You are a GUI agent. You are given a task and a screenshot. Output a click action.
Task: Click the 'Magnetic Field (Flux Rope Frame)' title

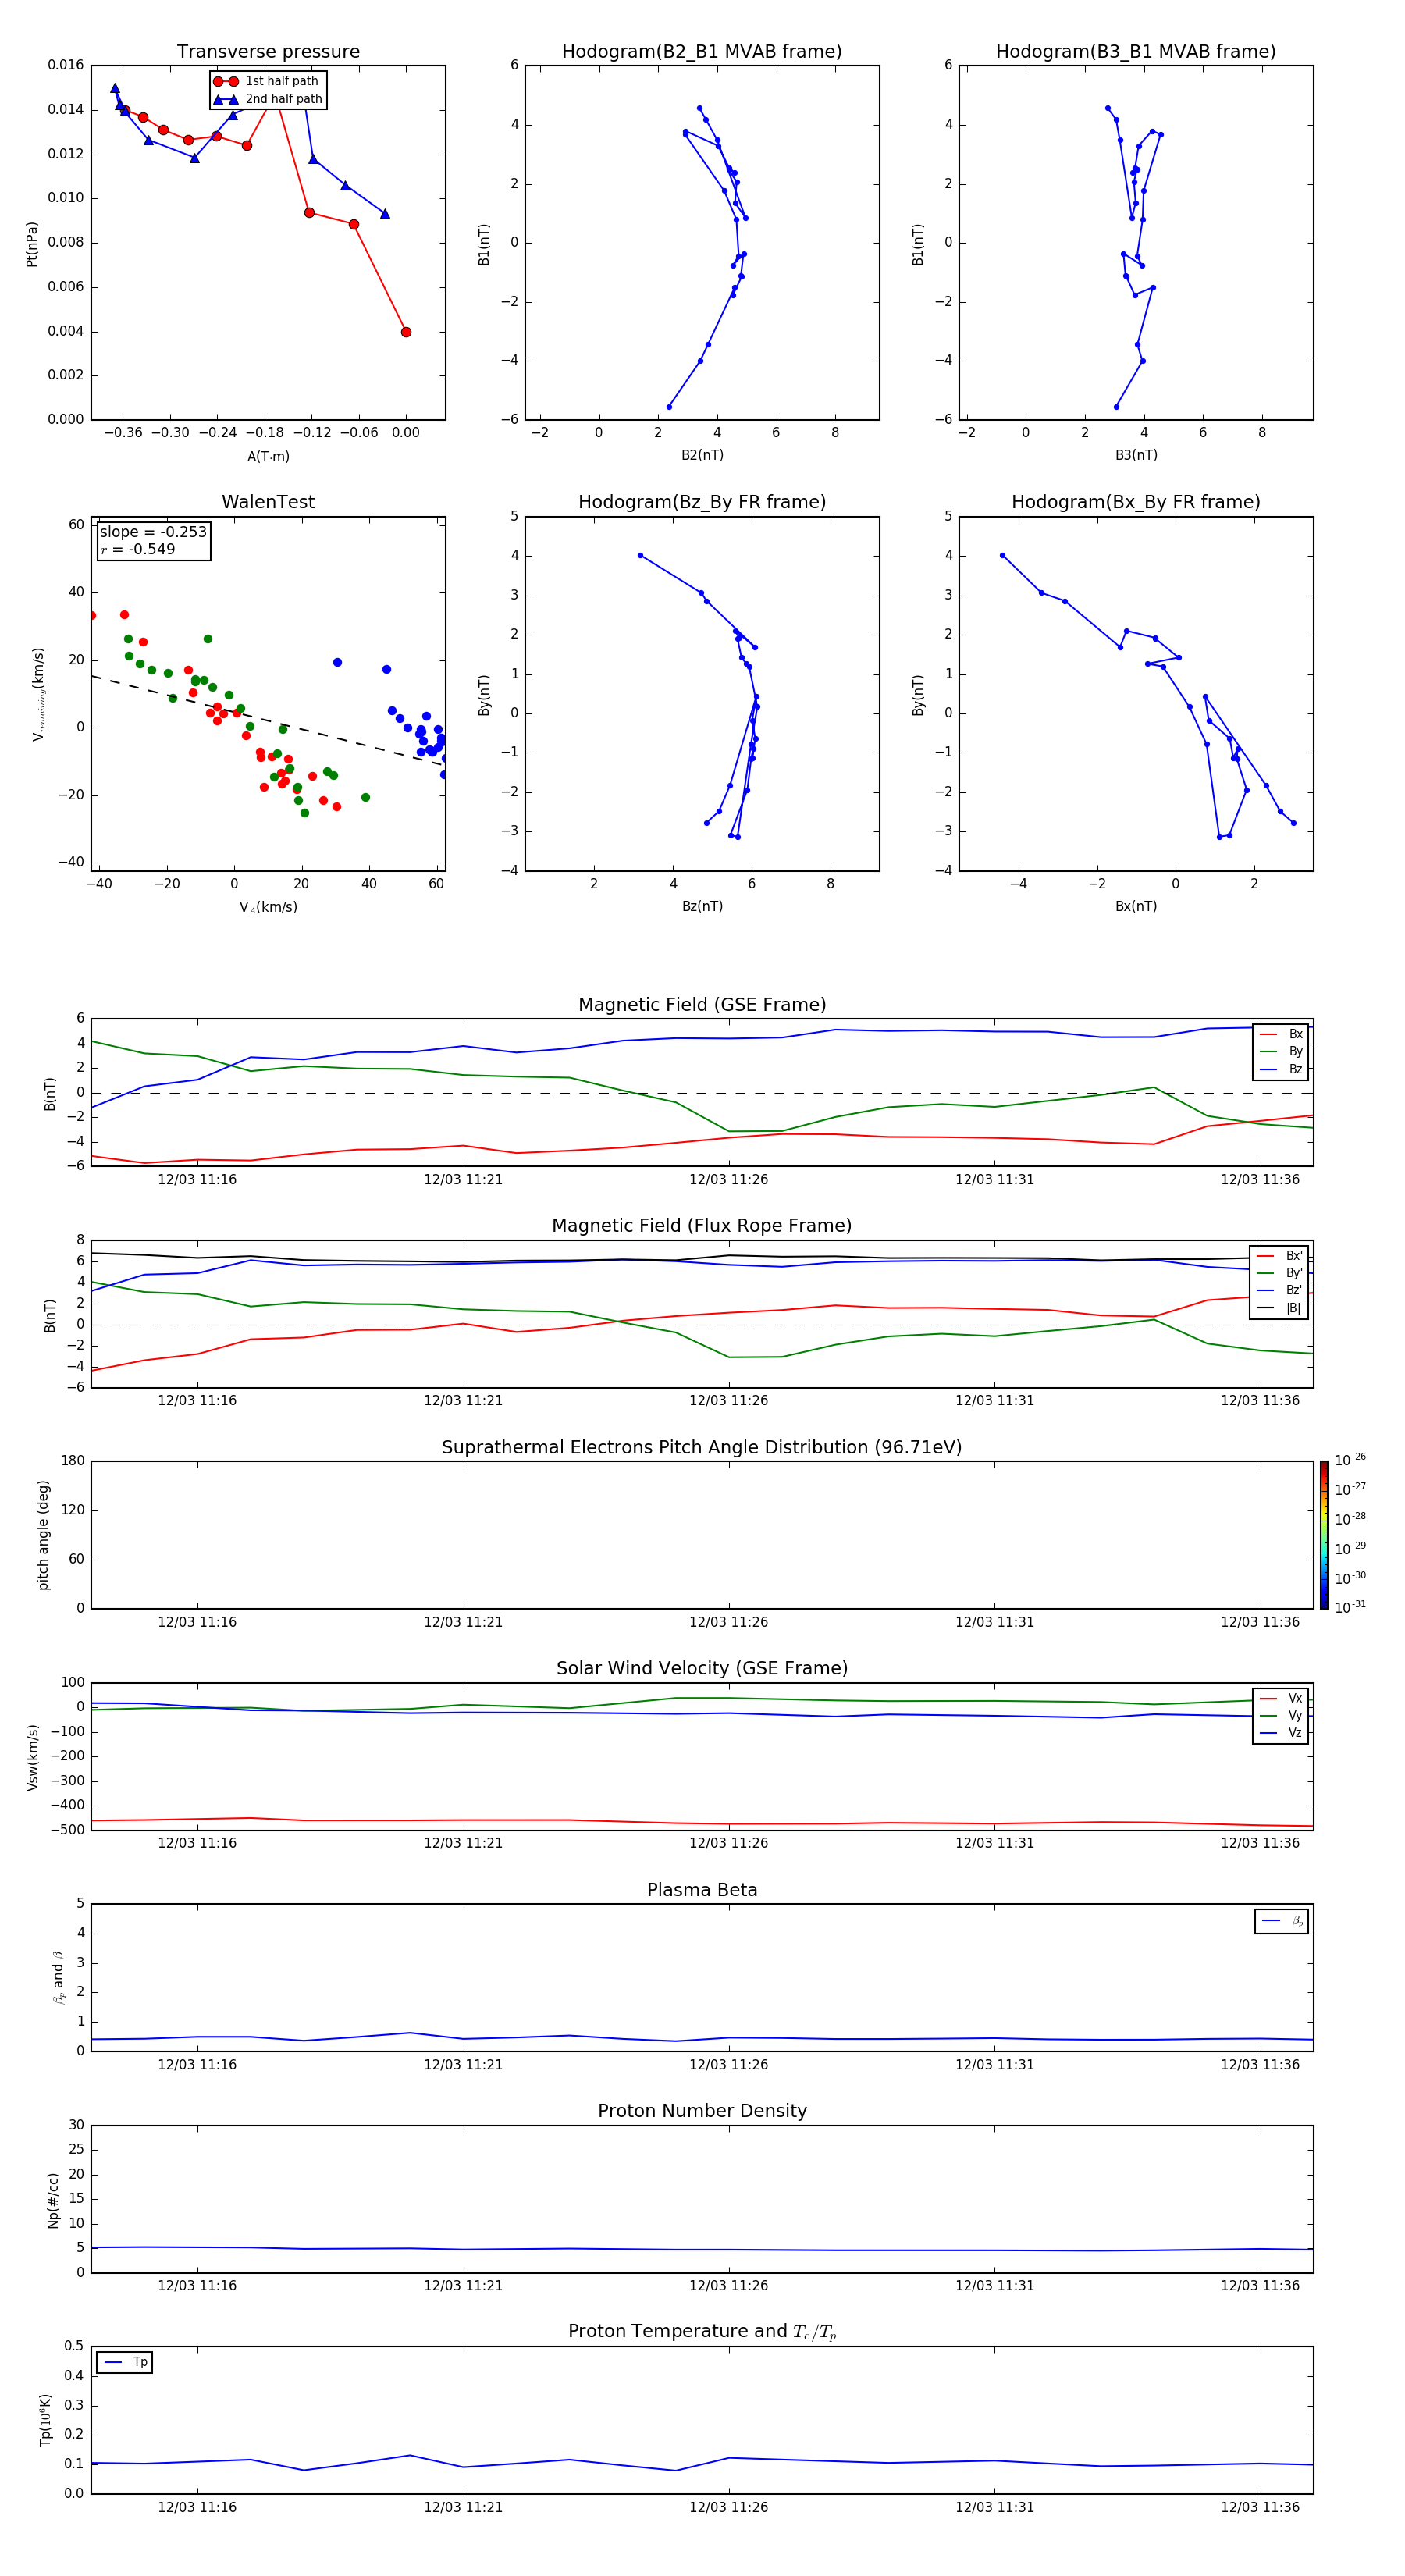click(x=702, y=1226)
